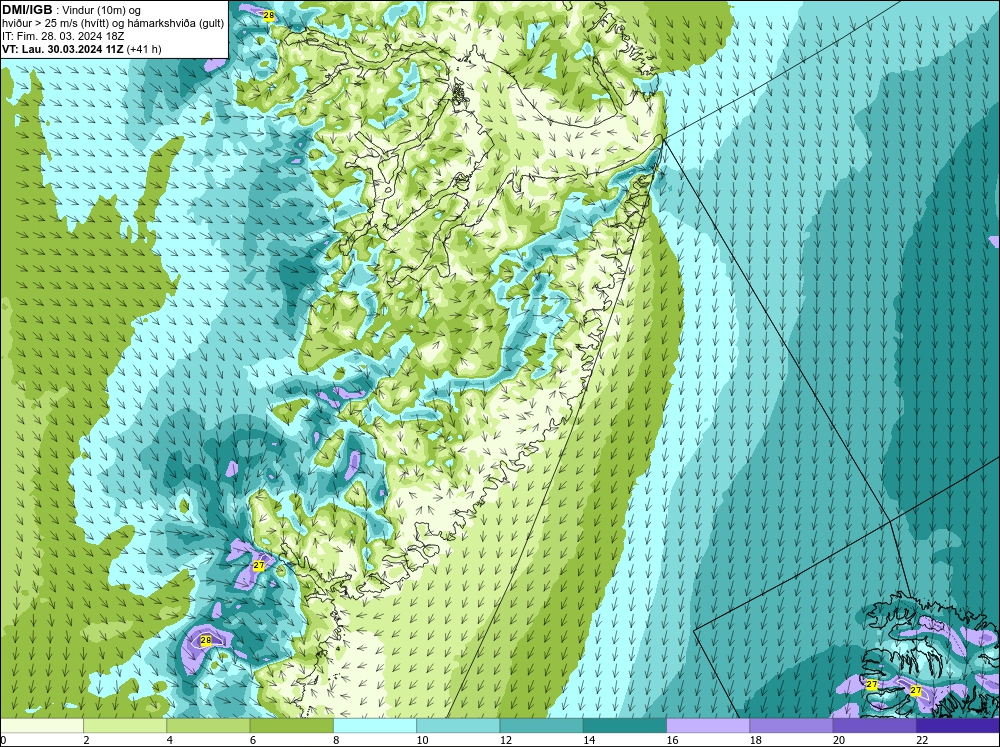Click the 'VT: Lau. 30.03.2024 11Z (+41 h)' line
The image size is (1000, 747).
[82, 48]
